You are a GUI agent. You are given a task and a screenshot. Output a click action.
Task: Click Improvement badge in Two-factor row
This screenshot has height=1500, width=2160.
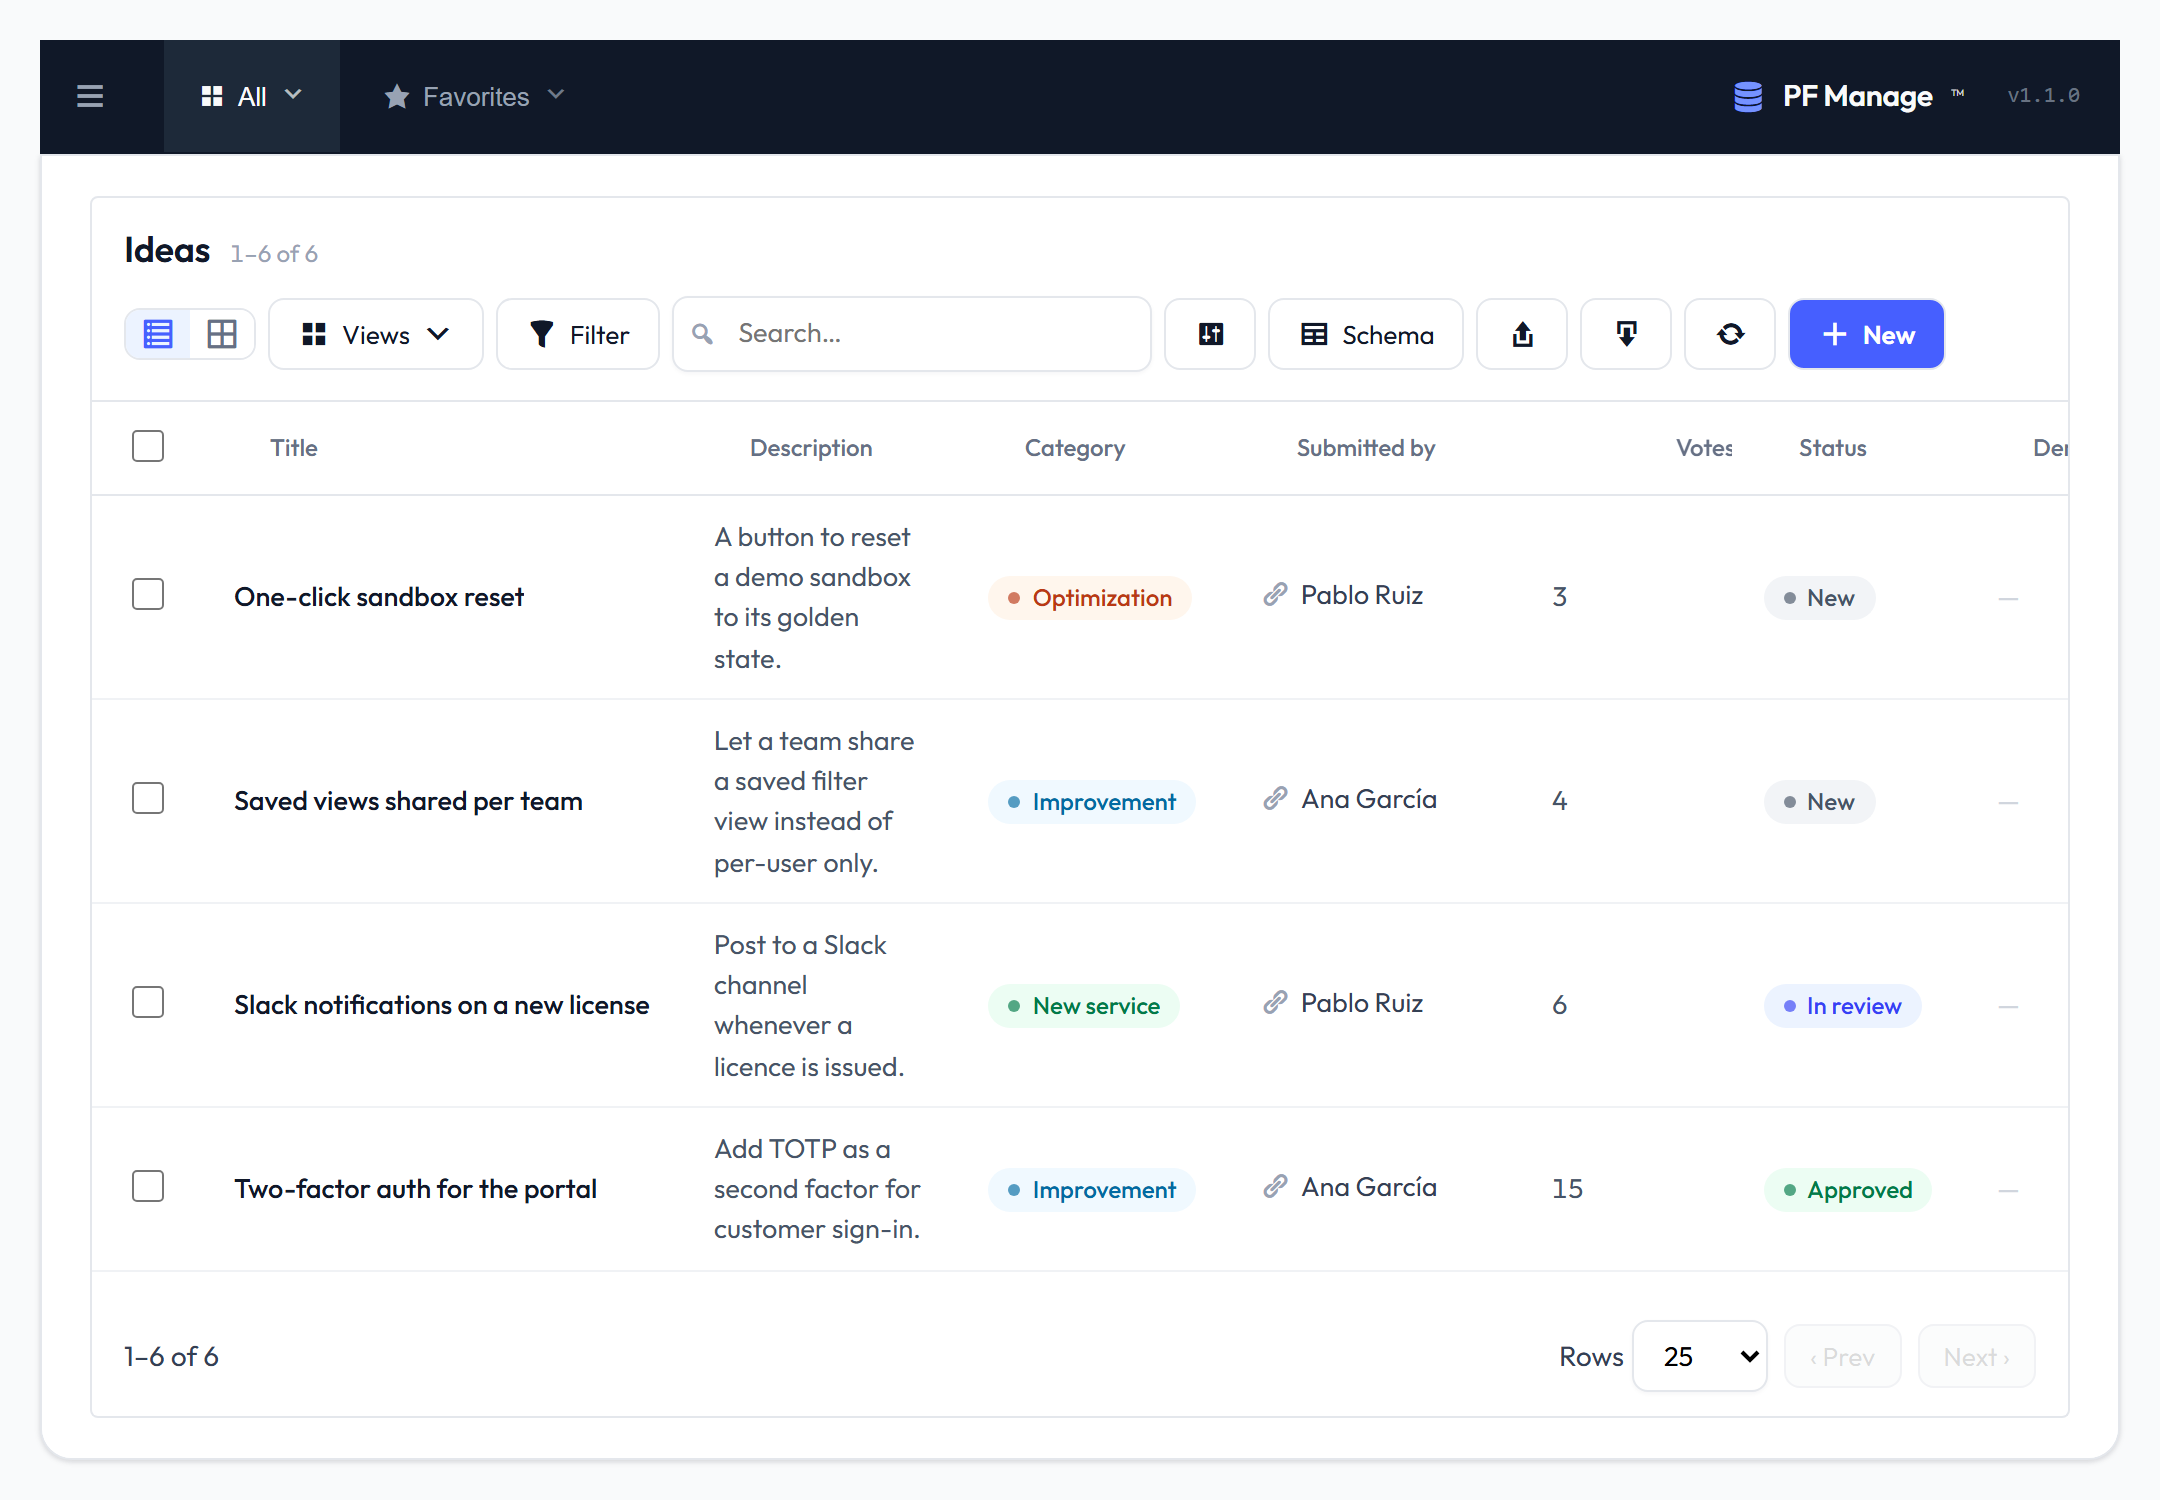(x=1092, y=1190)
